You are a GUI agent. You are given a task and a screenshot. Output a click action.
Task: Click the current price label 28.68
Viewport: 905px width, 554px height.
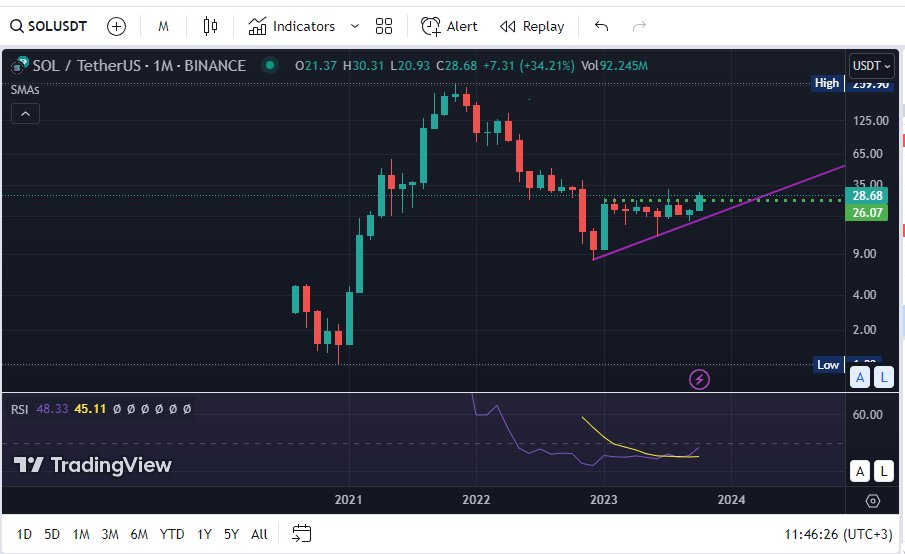coord(867,196)
